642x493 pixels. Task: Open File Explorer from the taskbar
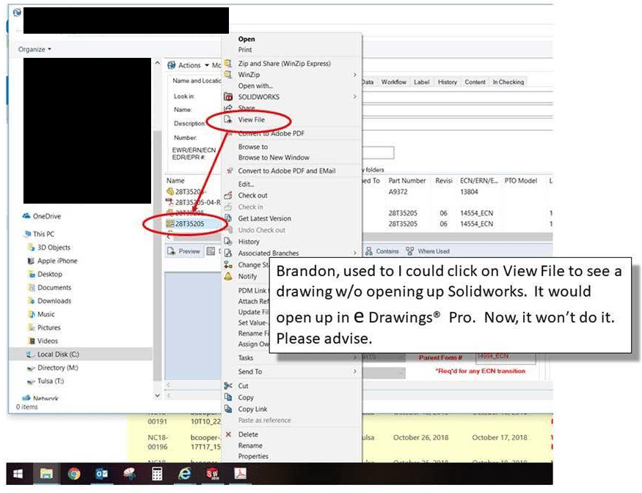[x=46, y=474]
